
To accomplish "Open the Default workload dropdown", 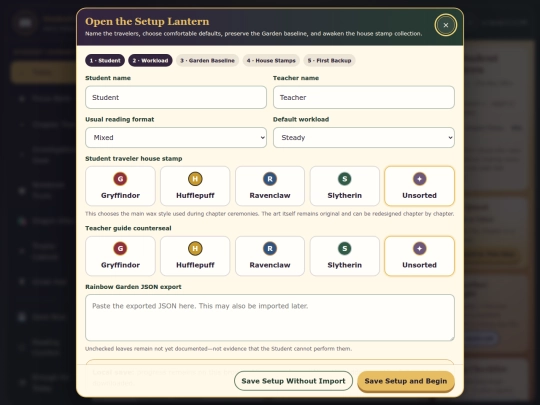I will (x=364, y=138).
